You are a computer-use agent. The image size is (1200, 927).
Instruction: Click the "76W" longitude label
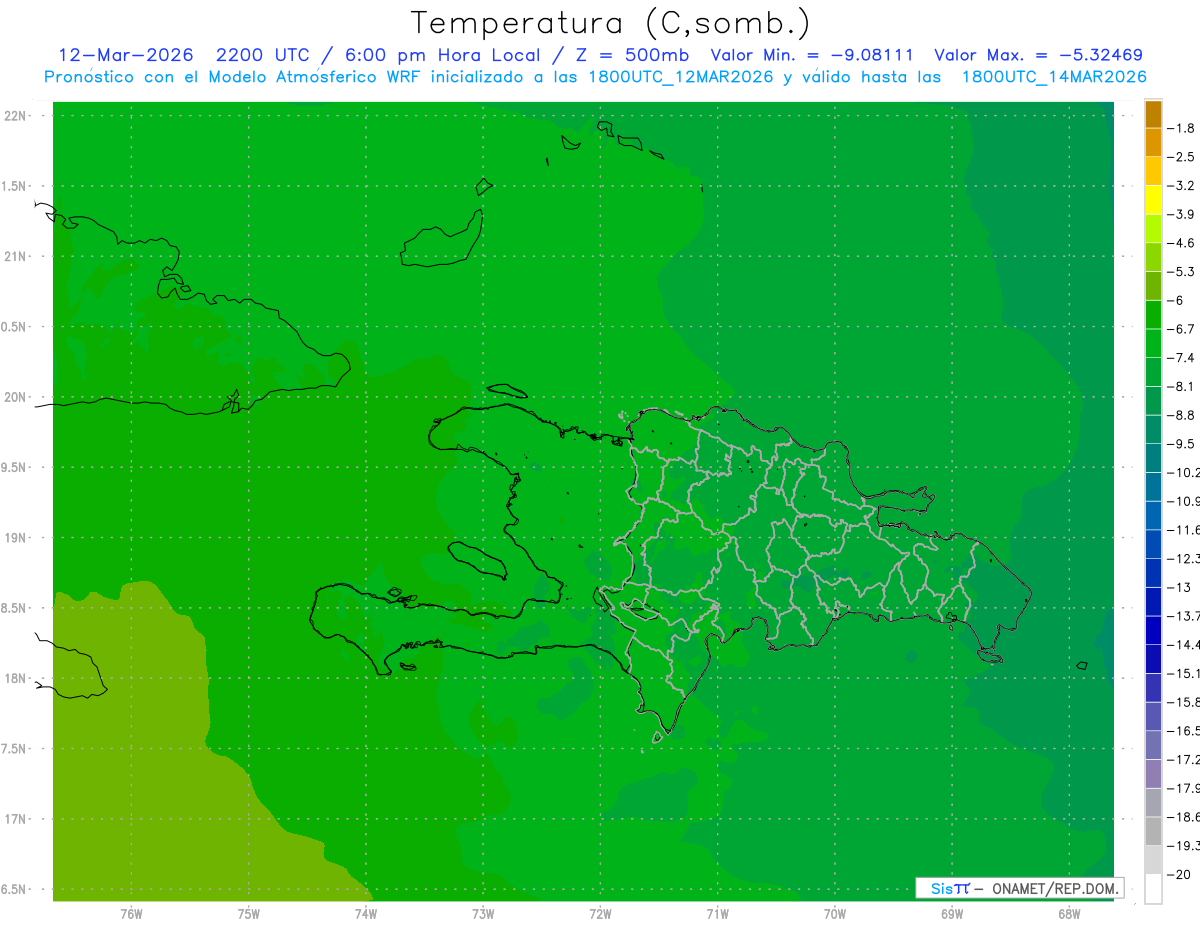coord(131,914)
